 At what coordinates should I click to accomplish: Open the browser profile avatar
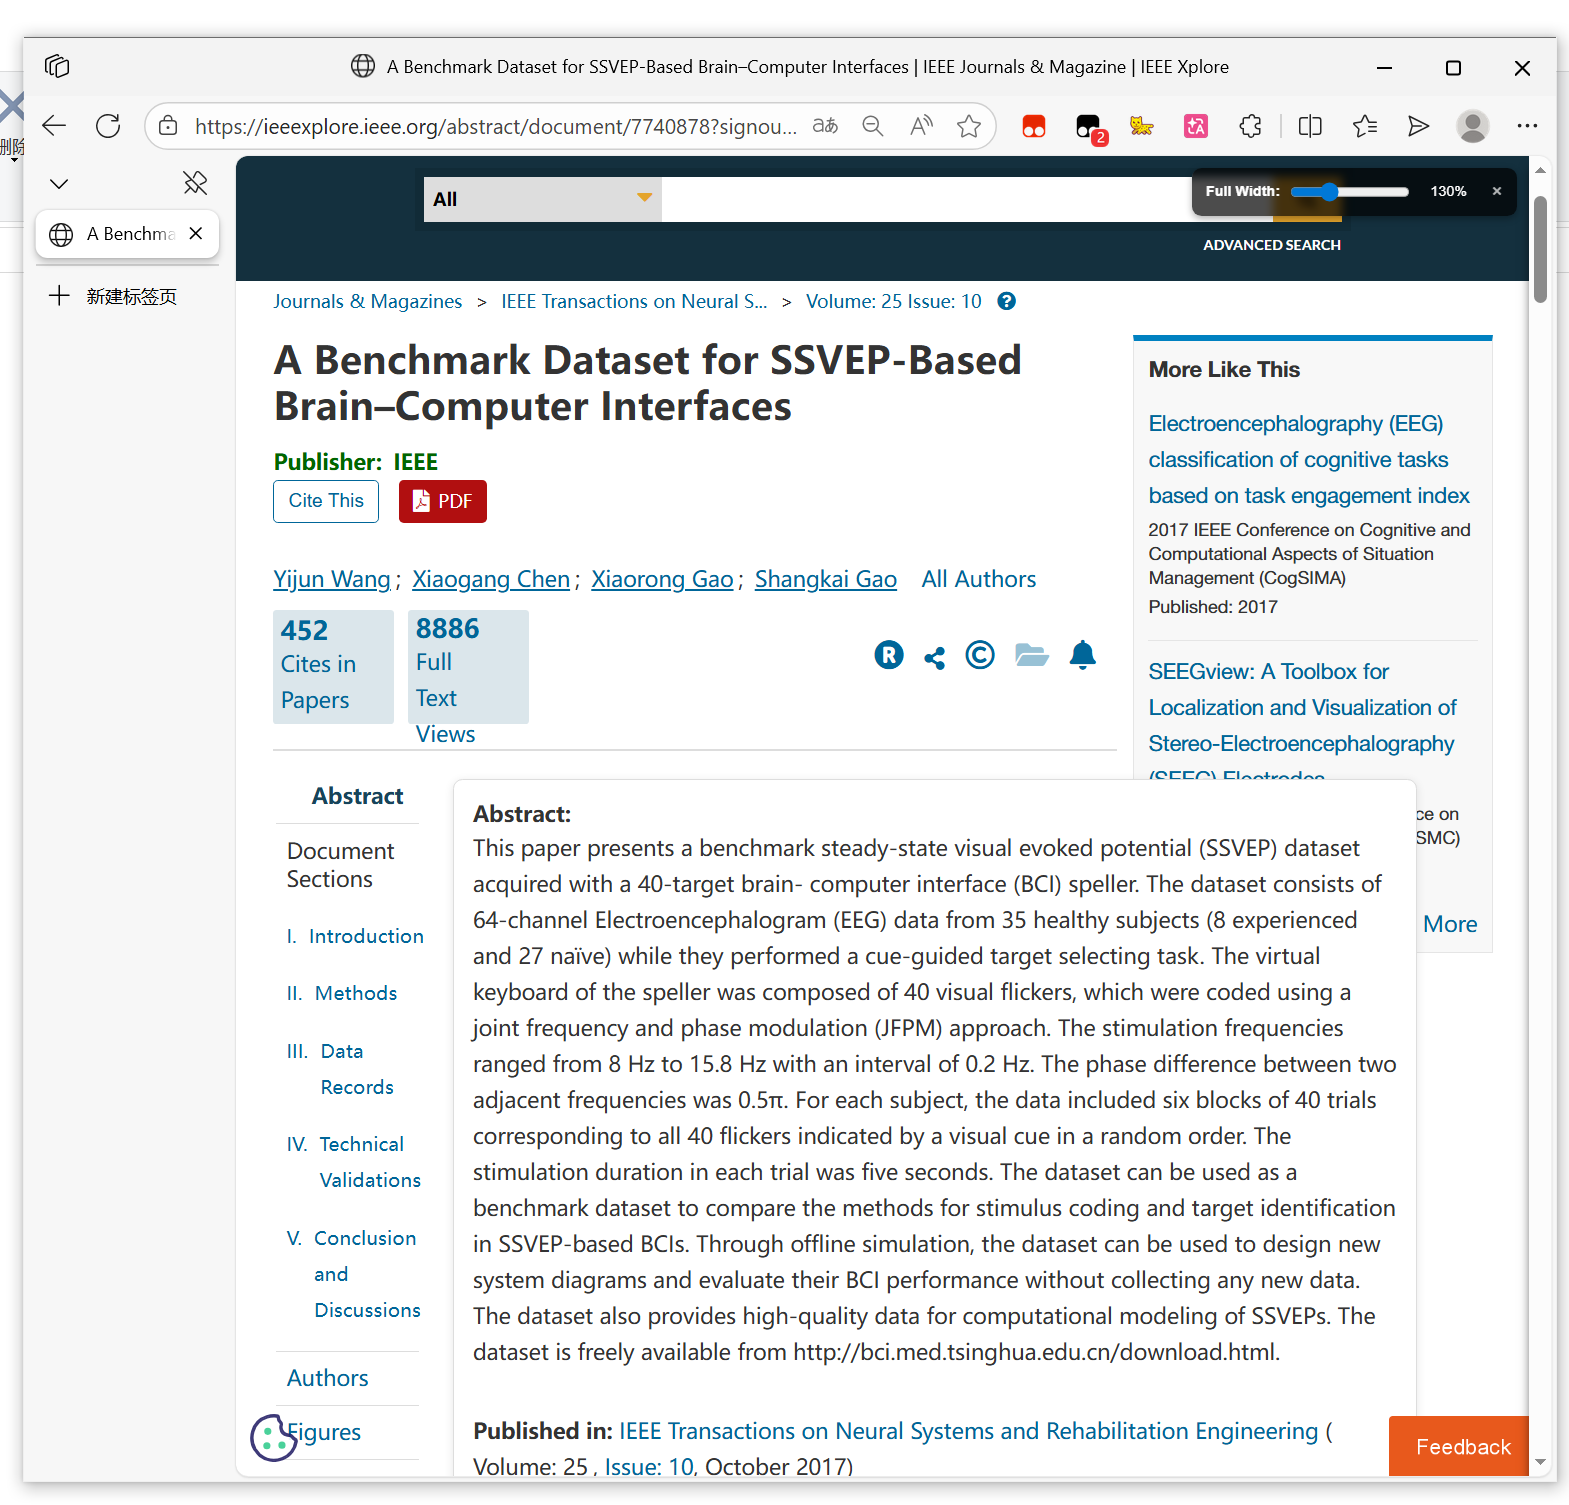[x=1472, y=126]
